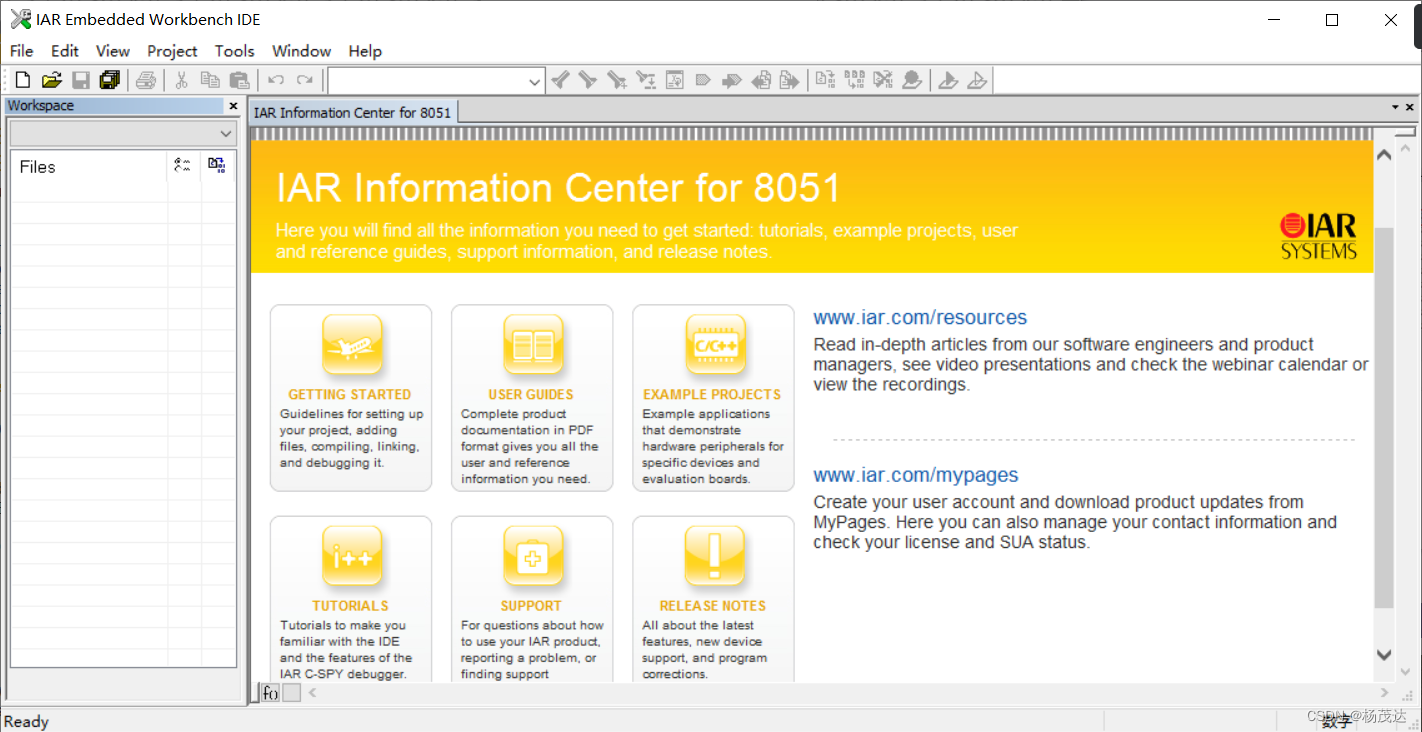Click the Stop Build icon
Viewport: 1422px width, 732px height.
(x=883, y=80)
